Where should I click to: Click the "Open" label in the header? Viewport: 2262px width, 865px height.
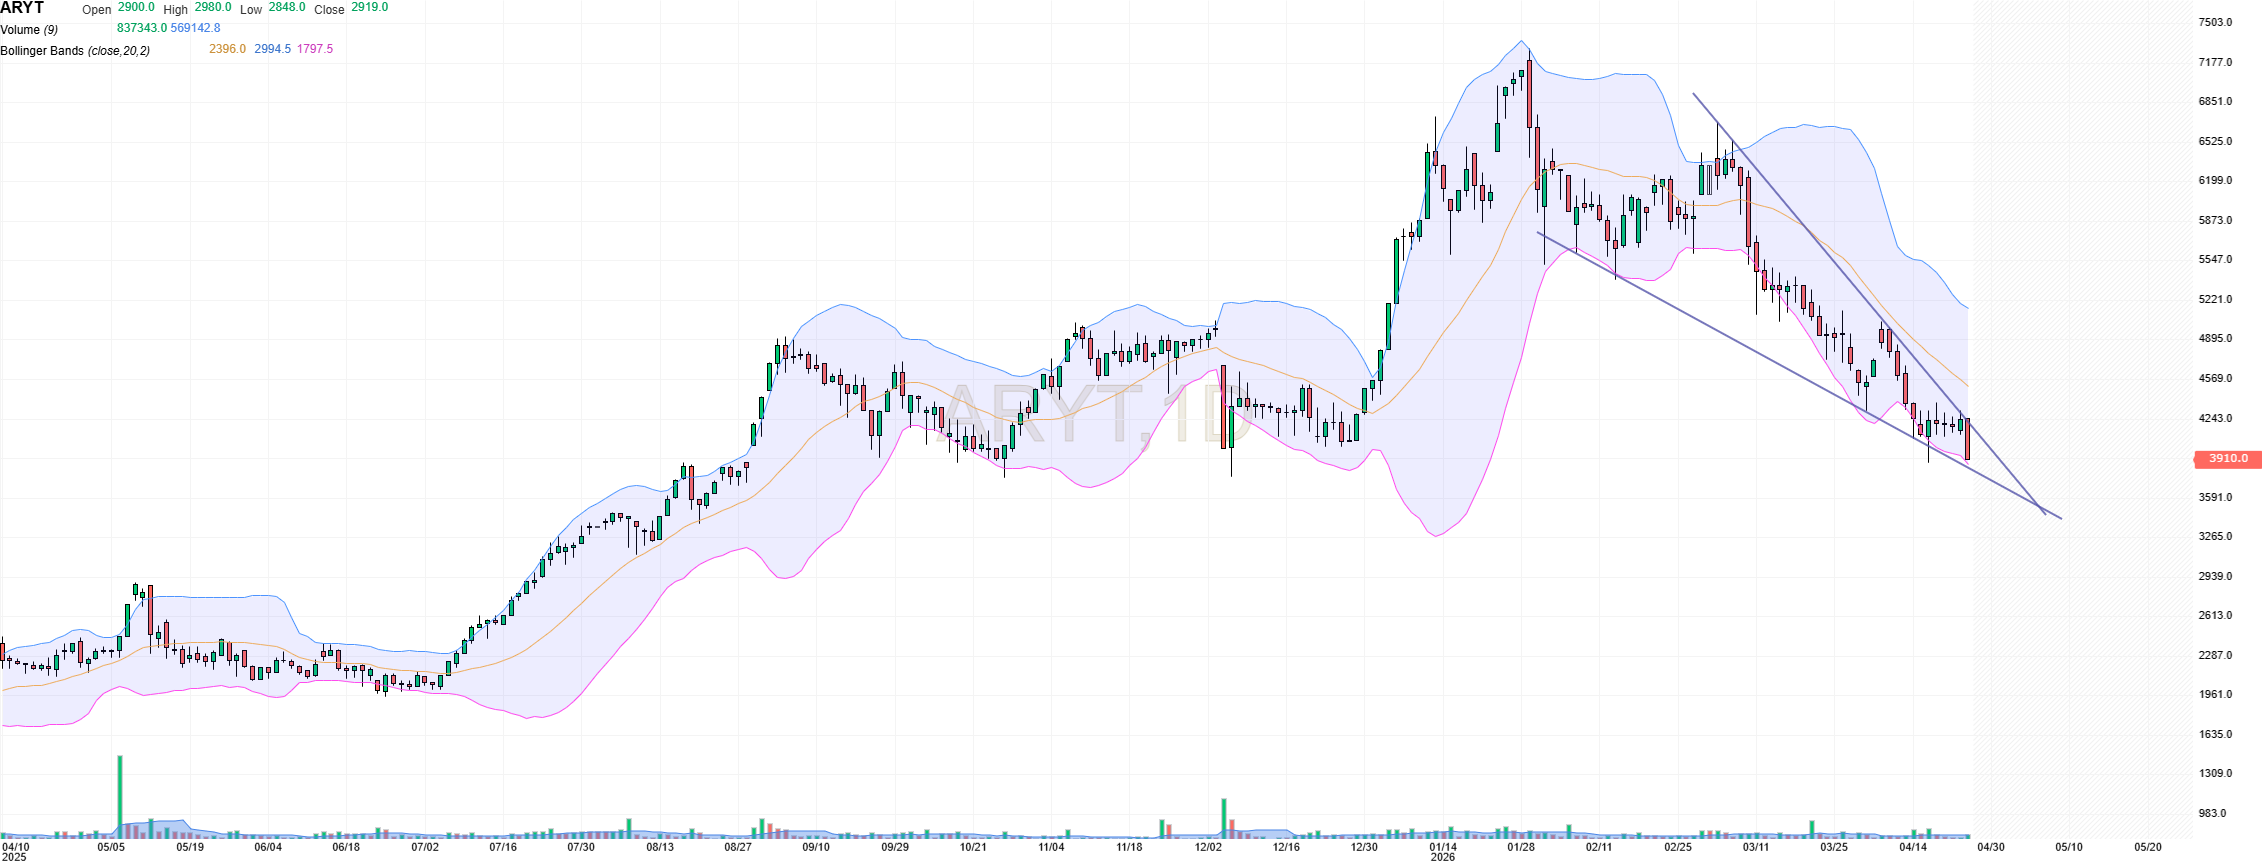pyautogui.click(x=97, y=10)
